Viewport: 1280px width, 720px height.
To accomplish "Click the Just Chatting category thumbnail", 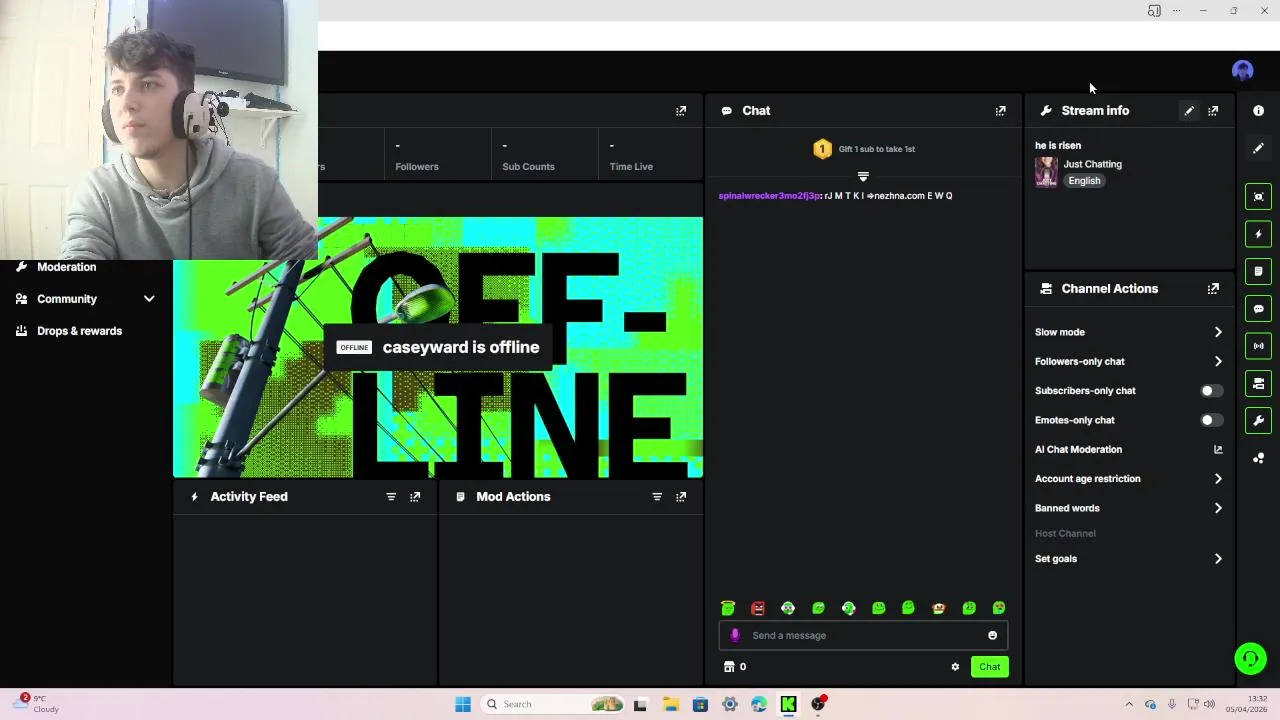I will [1046, 172].
